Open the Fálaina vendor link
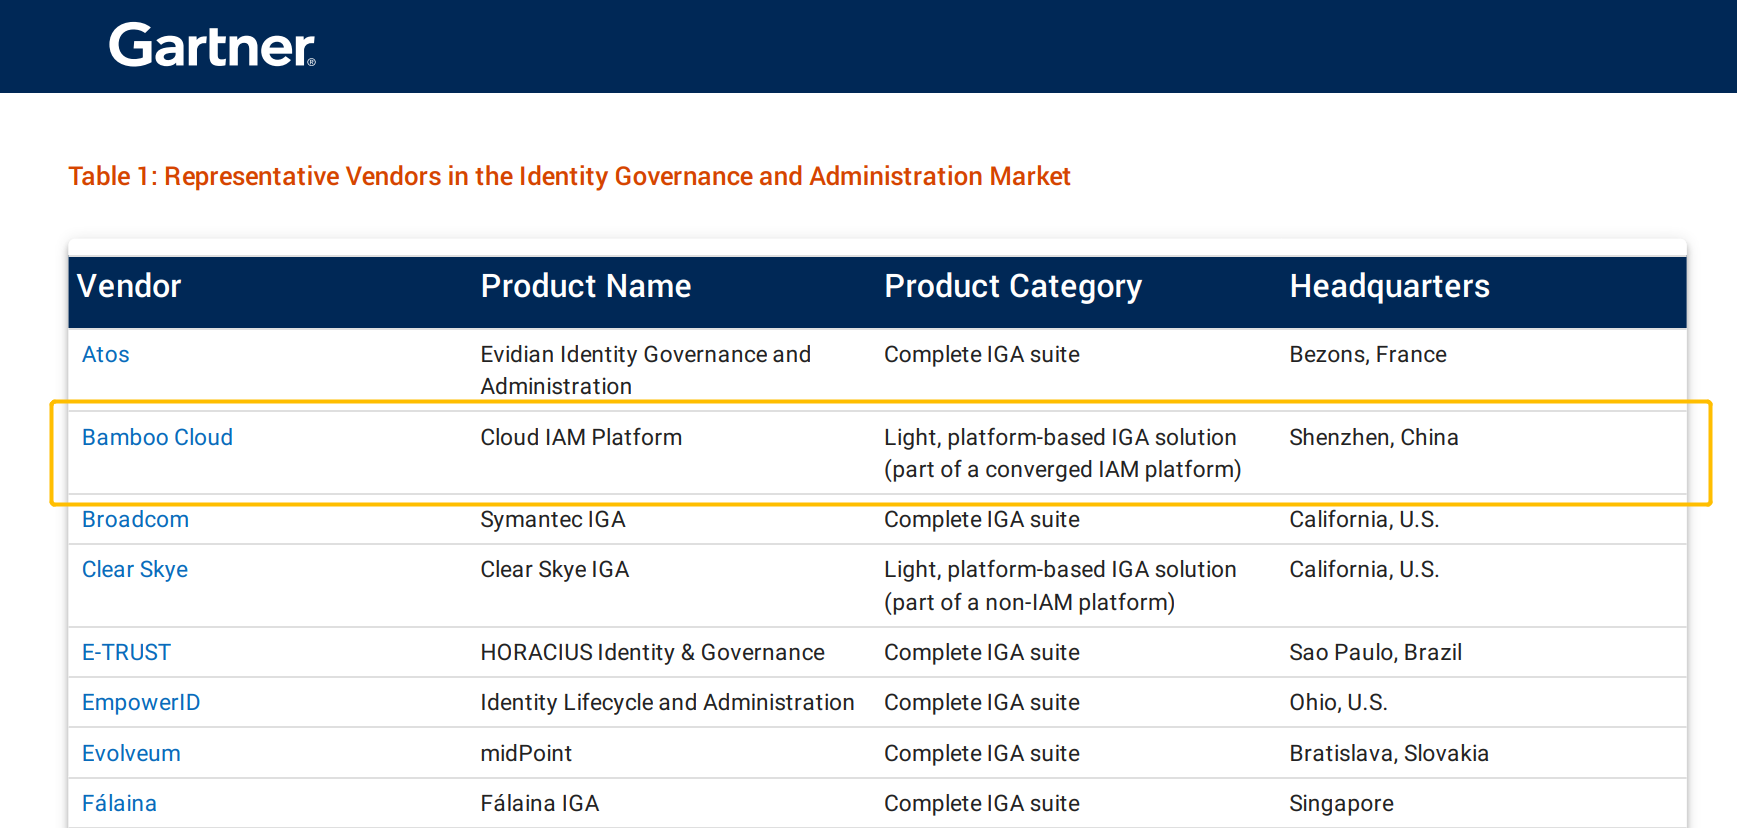Screen dimensions: 1737x828 tap(119, 804)
